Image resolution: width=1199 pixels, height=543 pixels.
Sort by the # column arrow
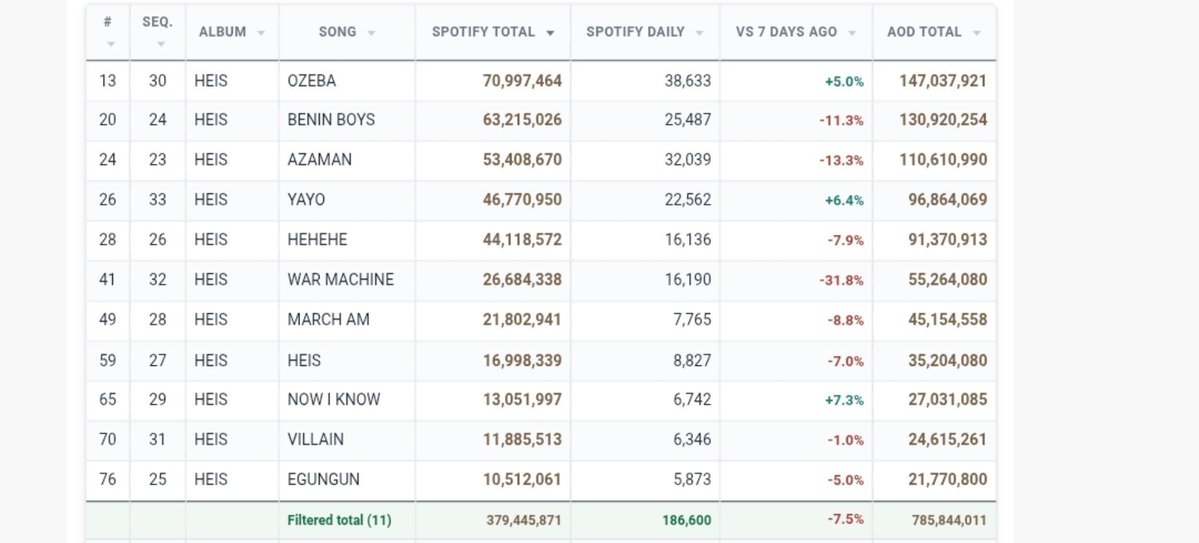[x=111, y=44]
